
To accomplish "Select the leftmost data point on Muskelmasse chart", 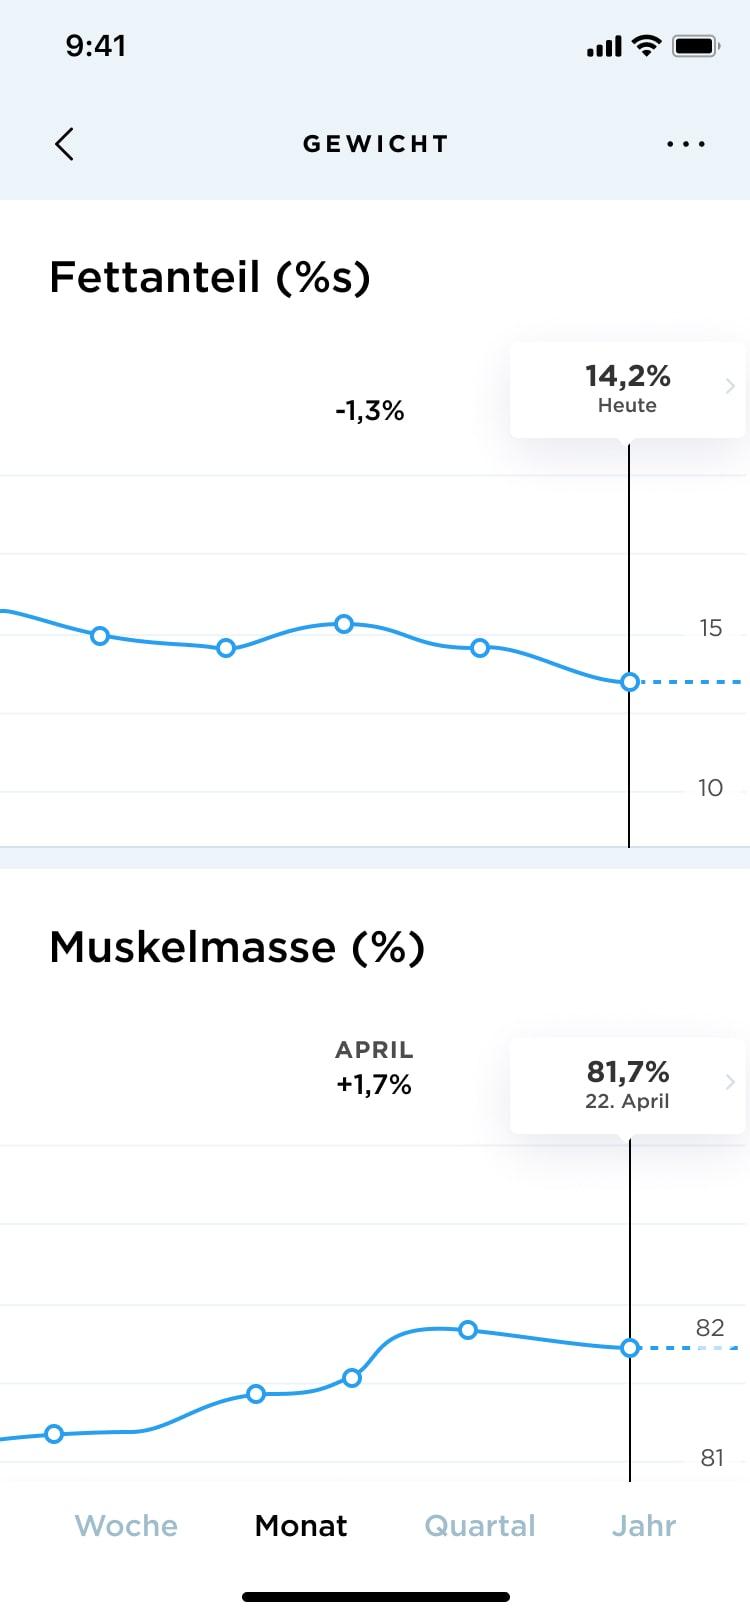I will 55,1434.
